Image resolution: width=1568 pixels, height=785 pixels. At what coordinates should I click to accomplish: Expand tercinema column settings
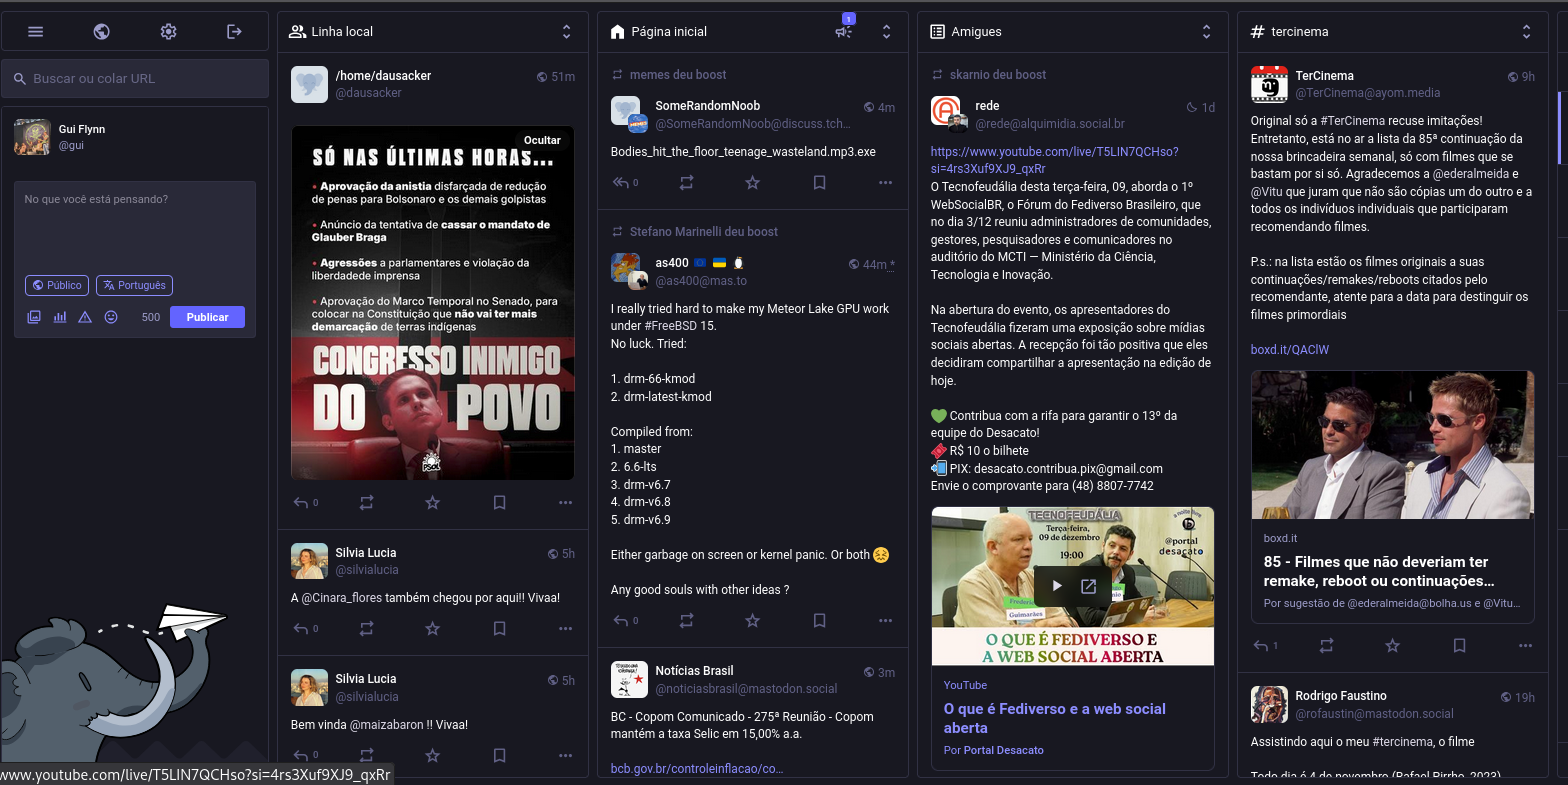pyautogui.click(x=1526, y=32)
